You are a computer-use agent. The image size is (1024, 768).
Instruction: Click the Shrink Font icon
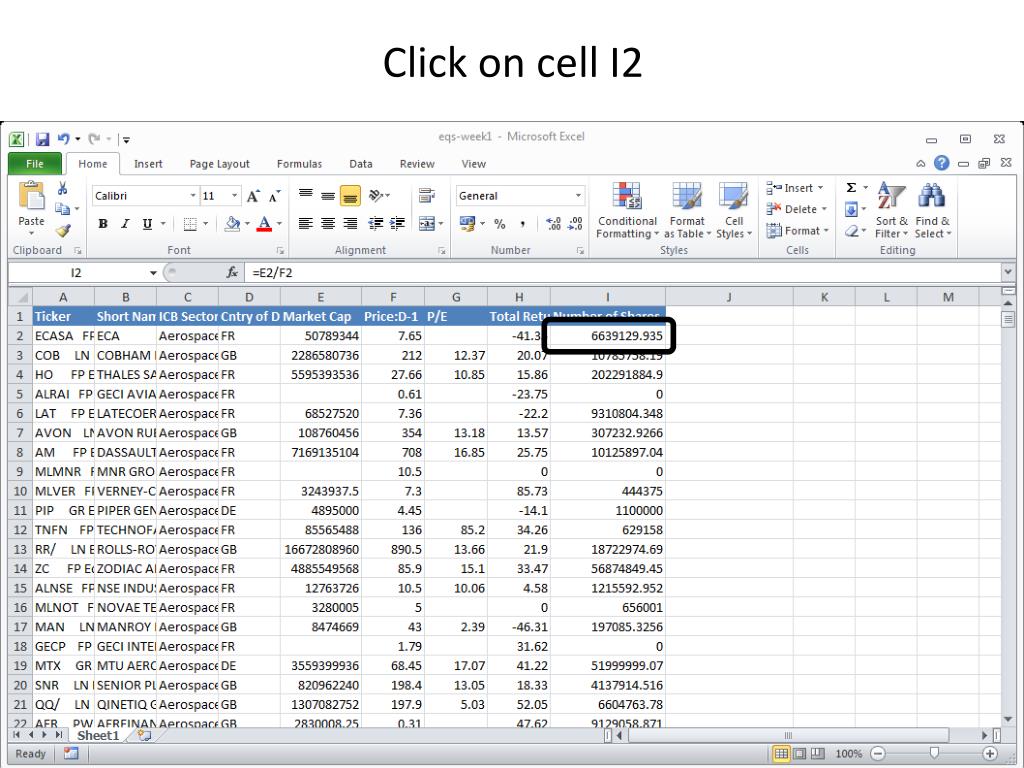tap(275, 196)
